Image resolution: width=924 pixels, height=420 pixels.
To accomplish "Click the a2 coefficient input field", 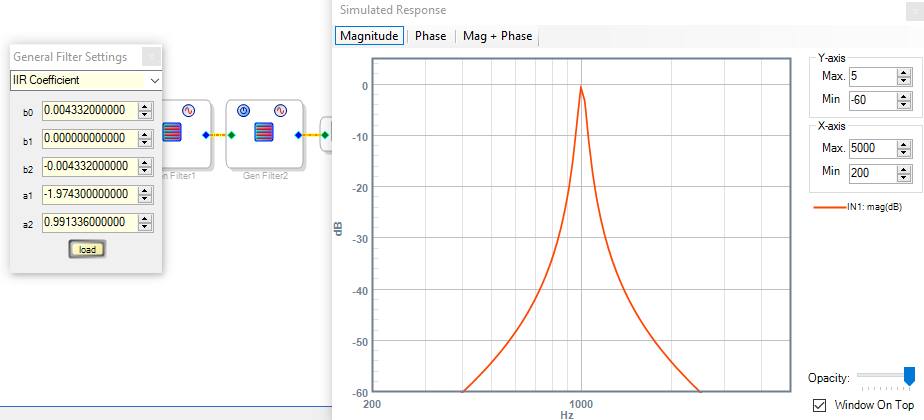I will [x=90, y=222].
